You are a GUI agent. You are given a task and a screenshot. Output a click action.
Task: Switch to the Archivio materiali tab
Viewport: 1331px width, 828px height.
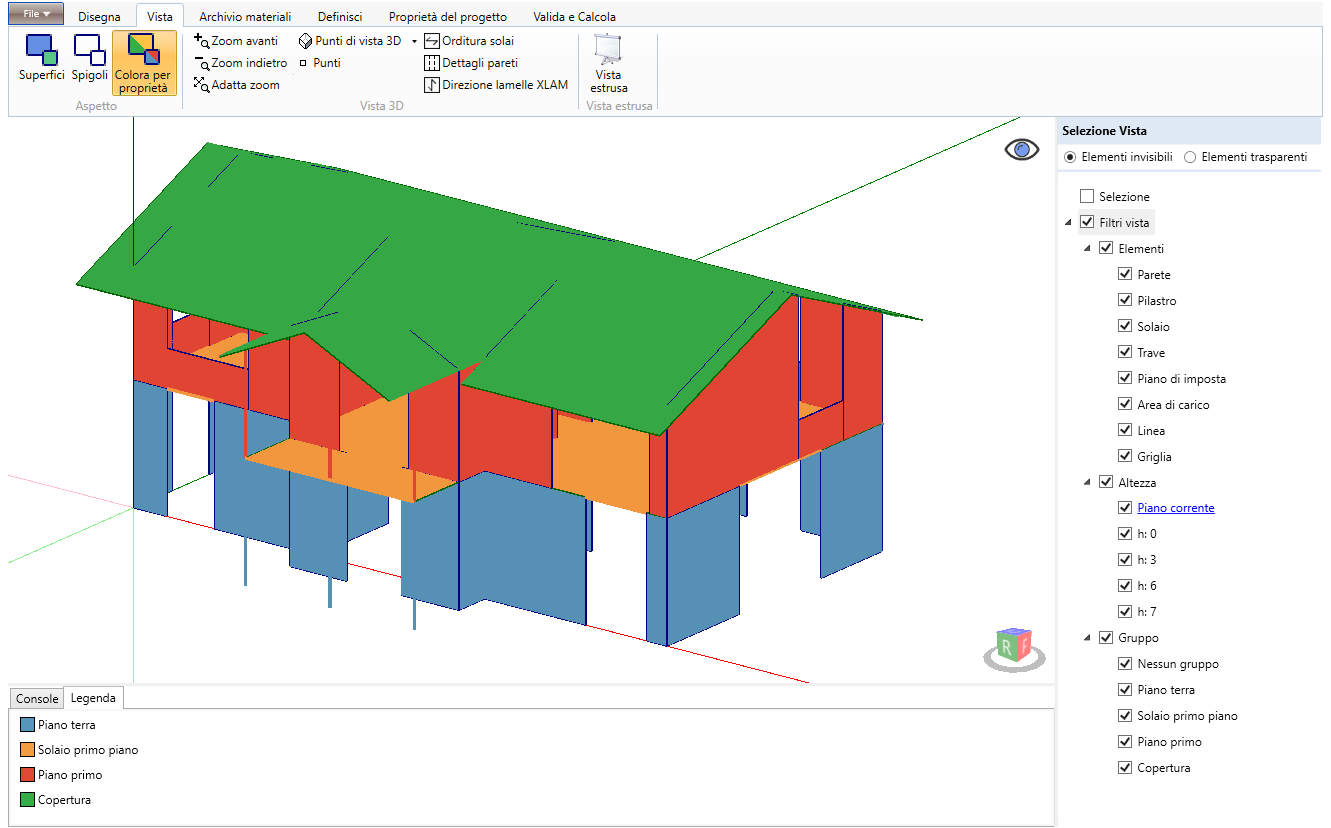245,16
